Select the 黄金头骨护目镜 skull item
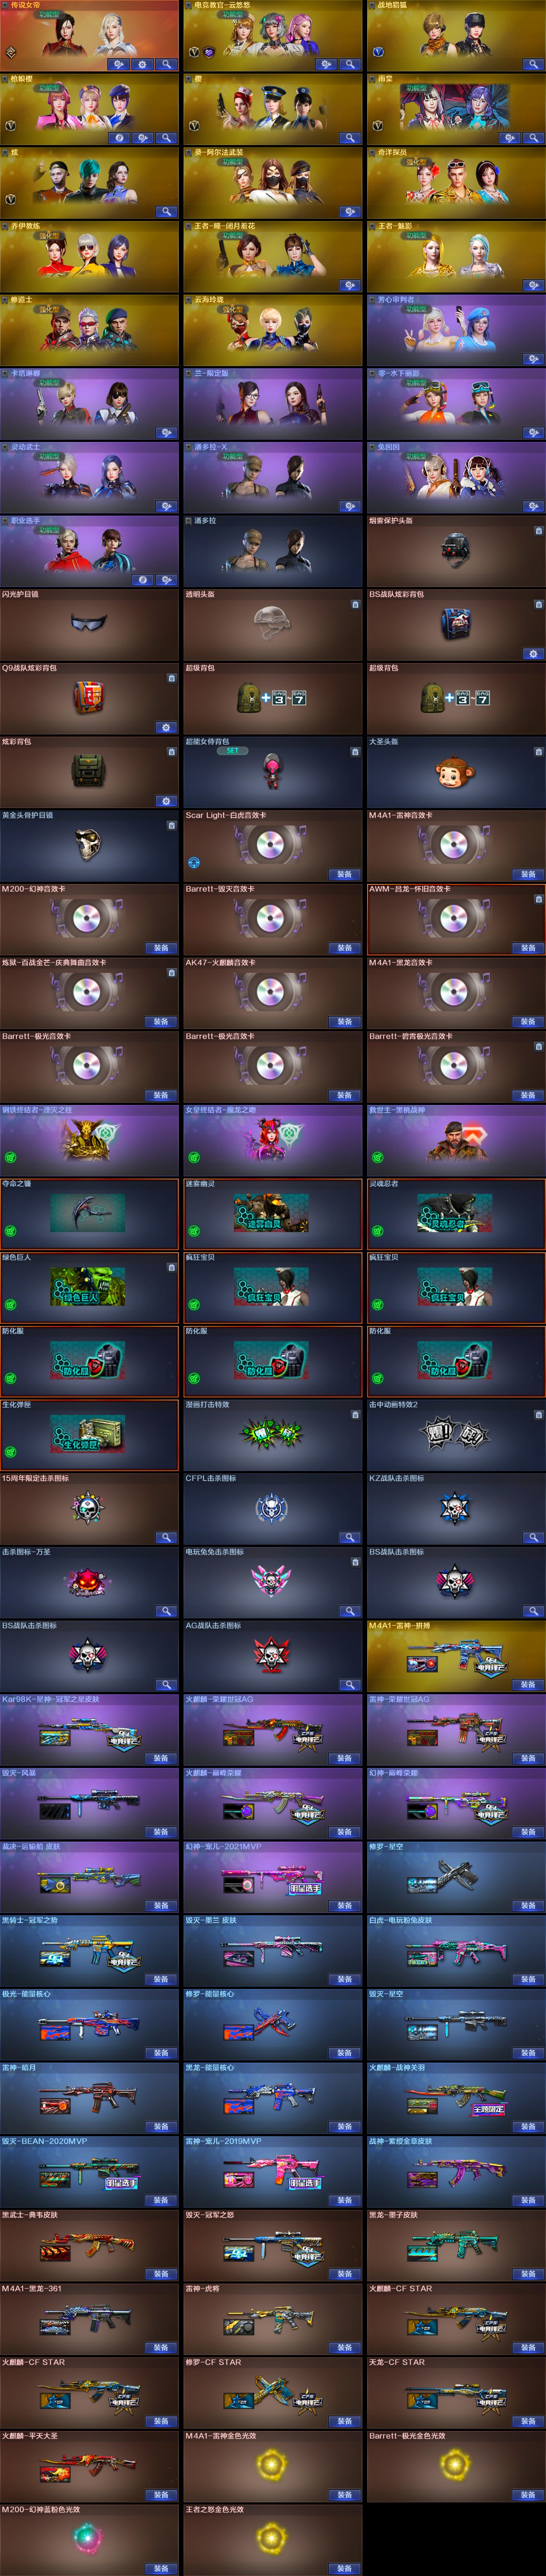 tap(88, 844)
